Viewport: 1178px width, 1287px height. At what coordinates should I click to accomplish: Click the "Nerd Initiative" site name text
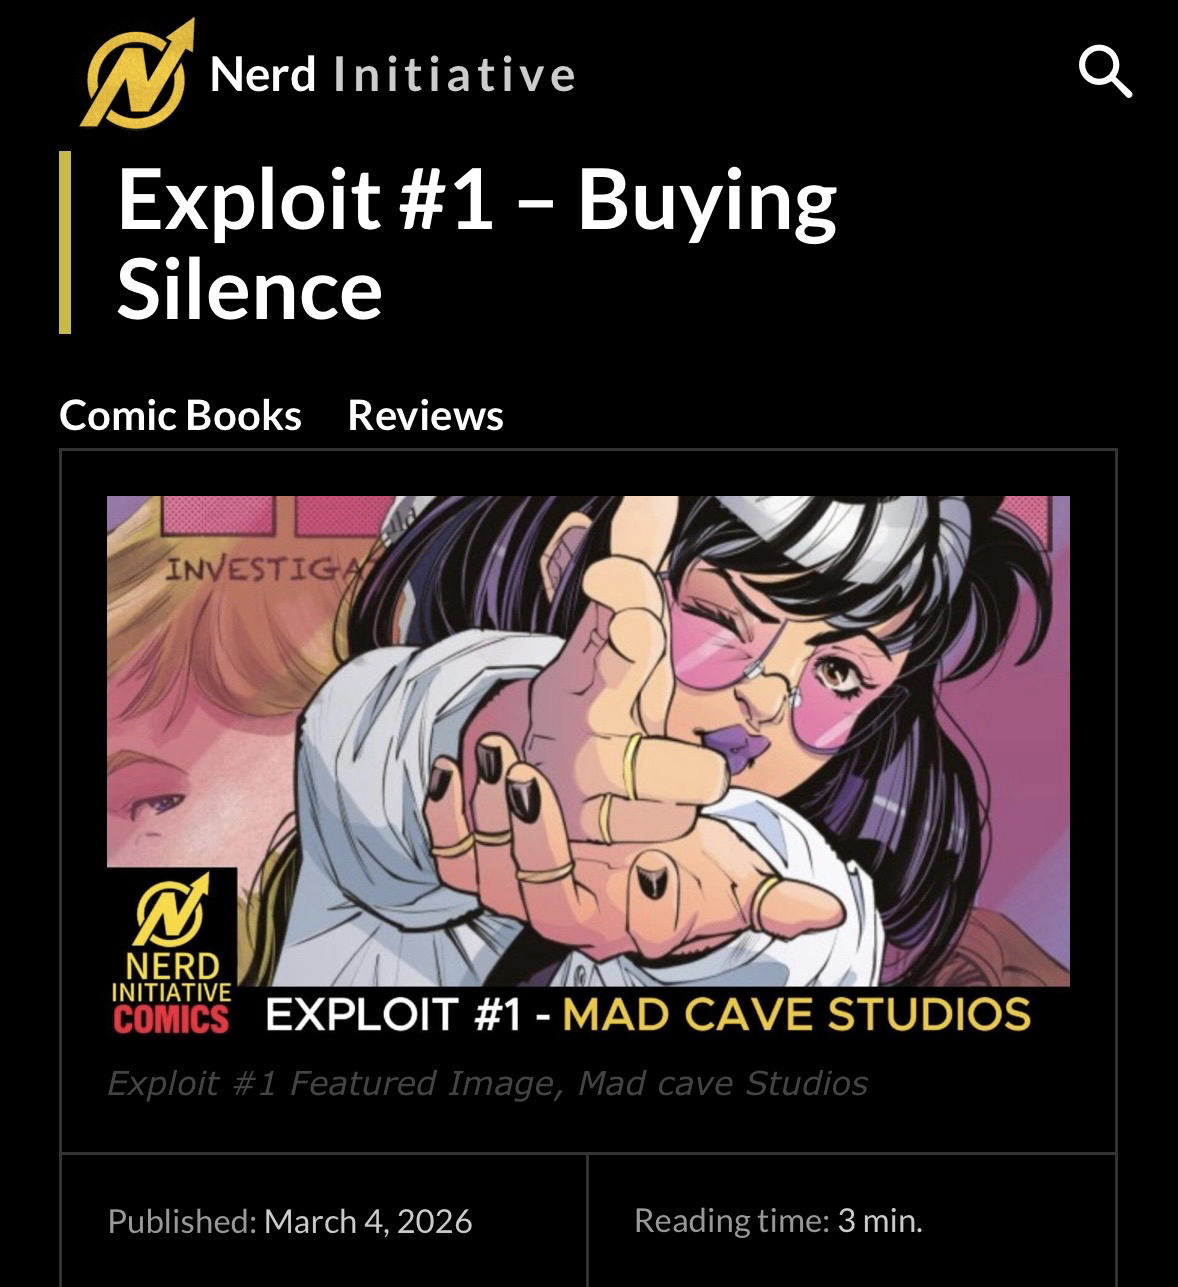point(393,75)
